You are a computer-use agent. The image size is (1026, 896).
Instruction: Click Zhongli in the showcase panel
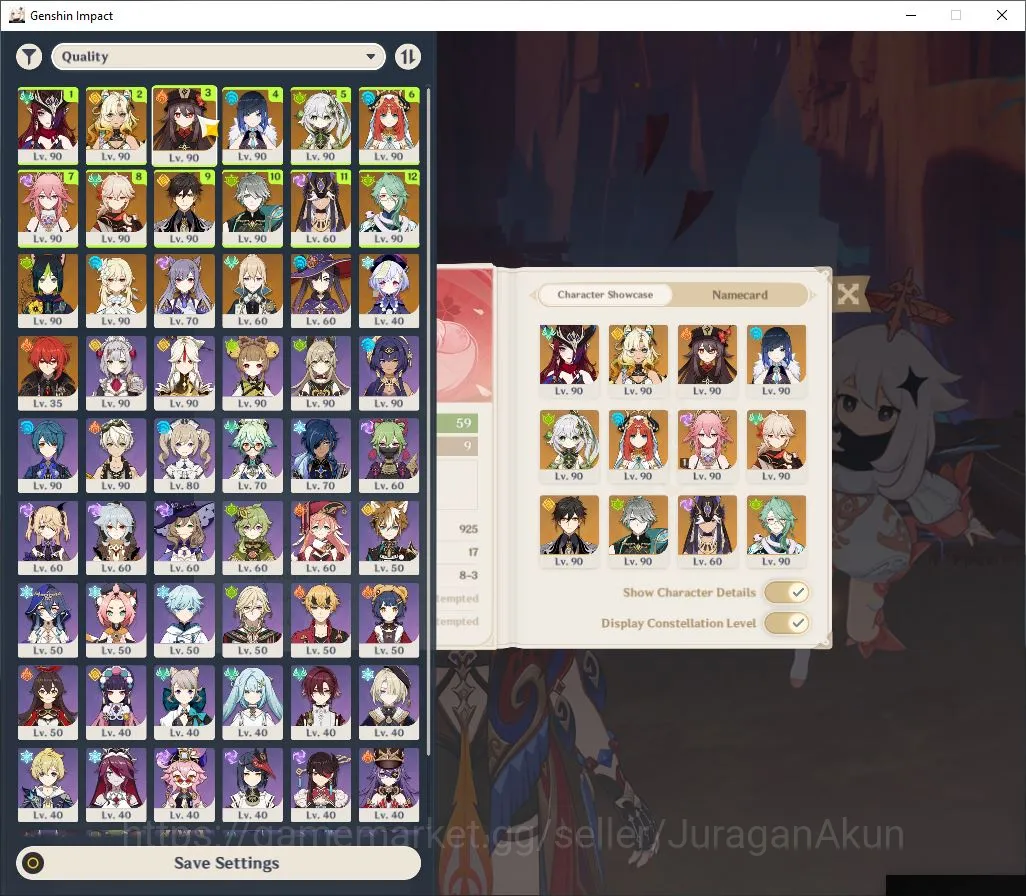(569, 531)
